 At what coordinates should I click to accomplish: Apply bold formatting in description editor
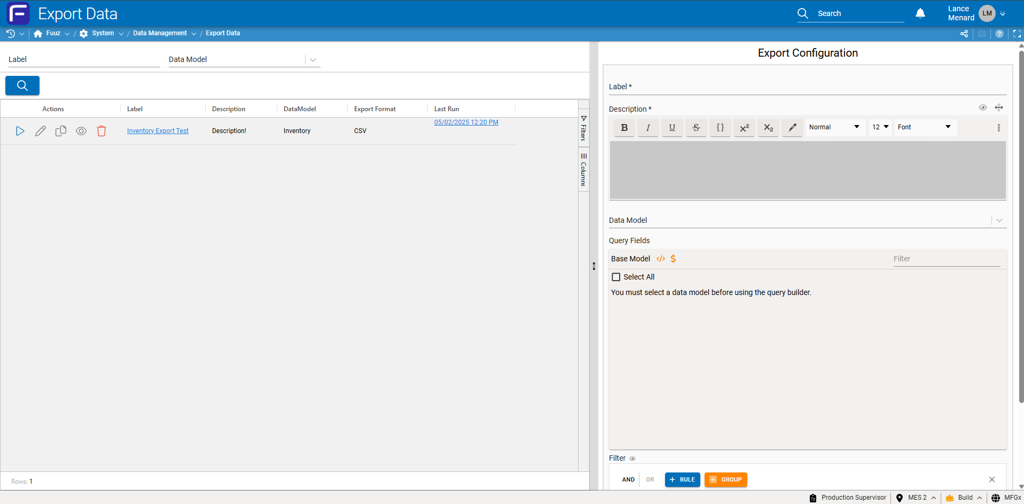pos(624,128)
